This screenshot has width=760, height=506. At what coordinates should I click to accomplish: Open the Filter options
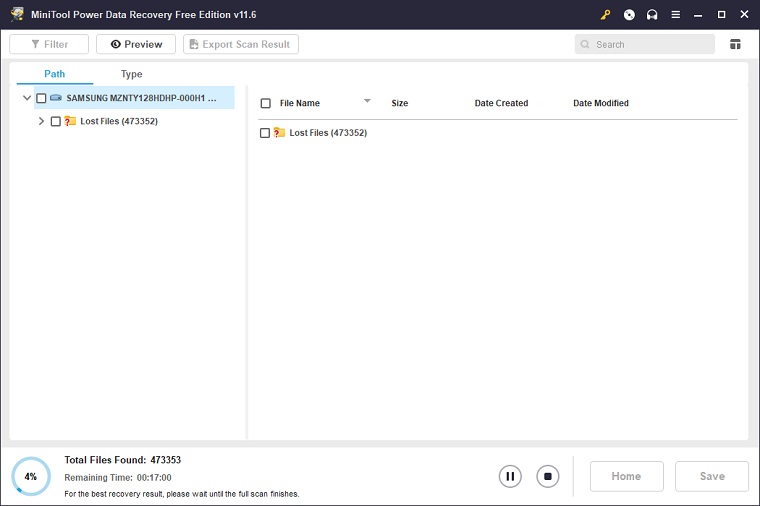[x=49, y=44]
